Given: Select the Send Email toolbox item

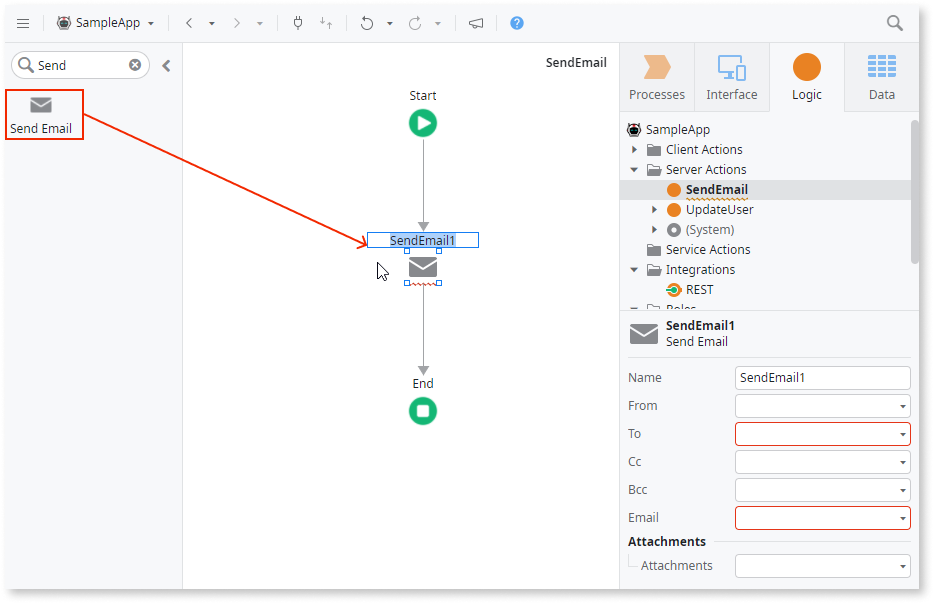Looking at the screenshot, I should click(x=41, y=113).
